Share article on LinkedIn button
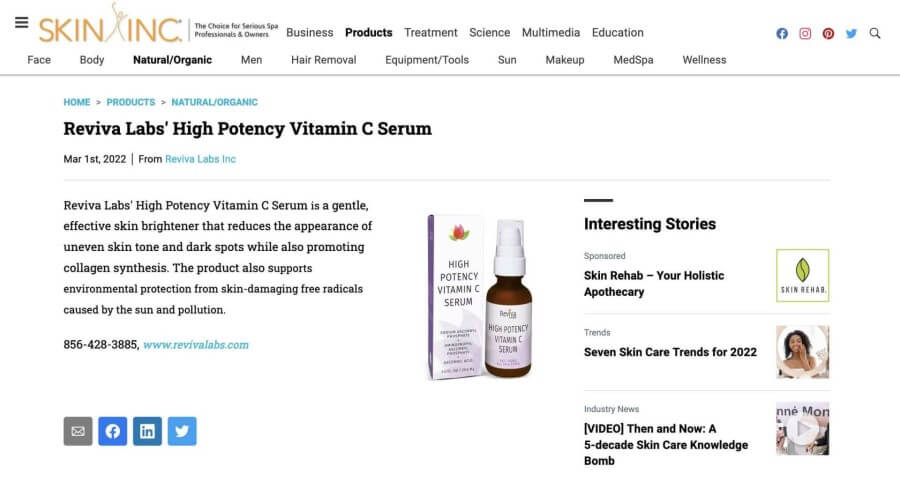Screen dimensions: 900x480 click(147, 431)
